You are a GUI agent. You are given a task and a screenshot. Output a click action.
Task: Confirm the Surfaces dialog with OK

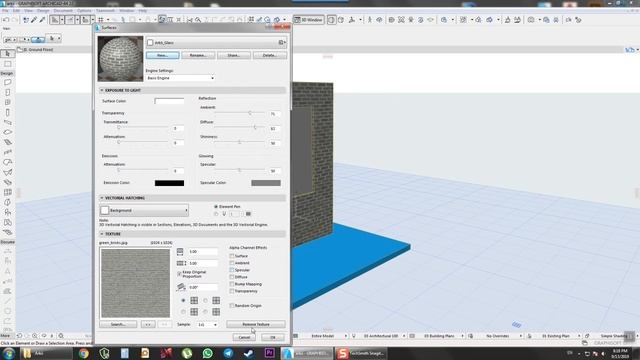click(x=273, y=337)
